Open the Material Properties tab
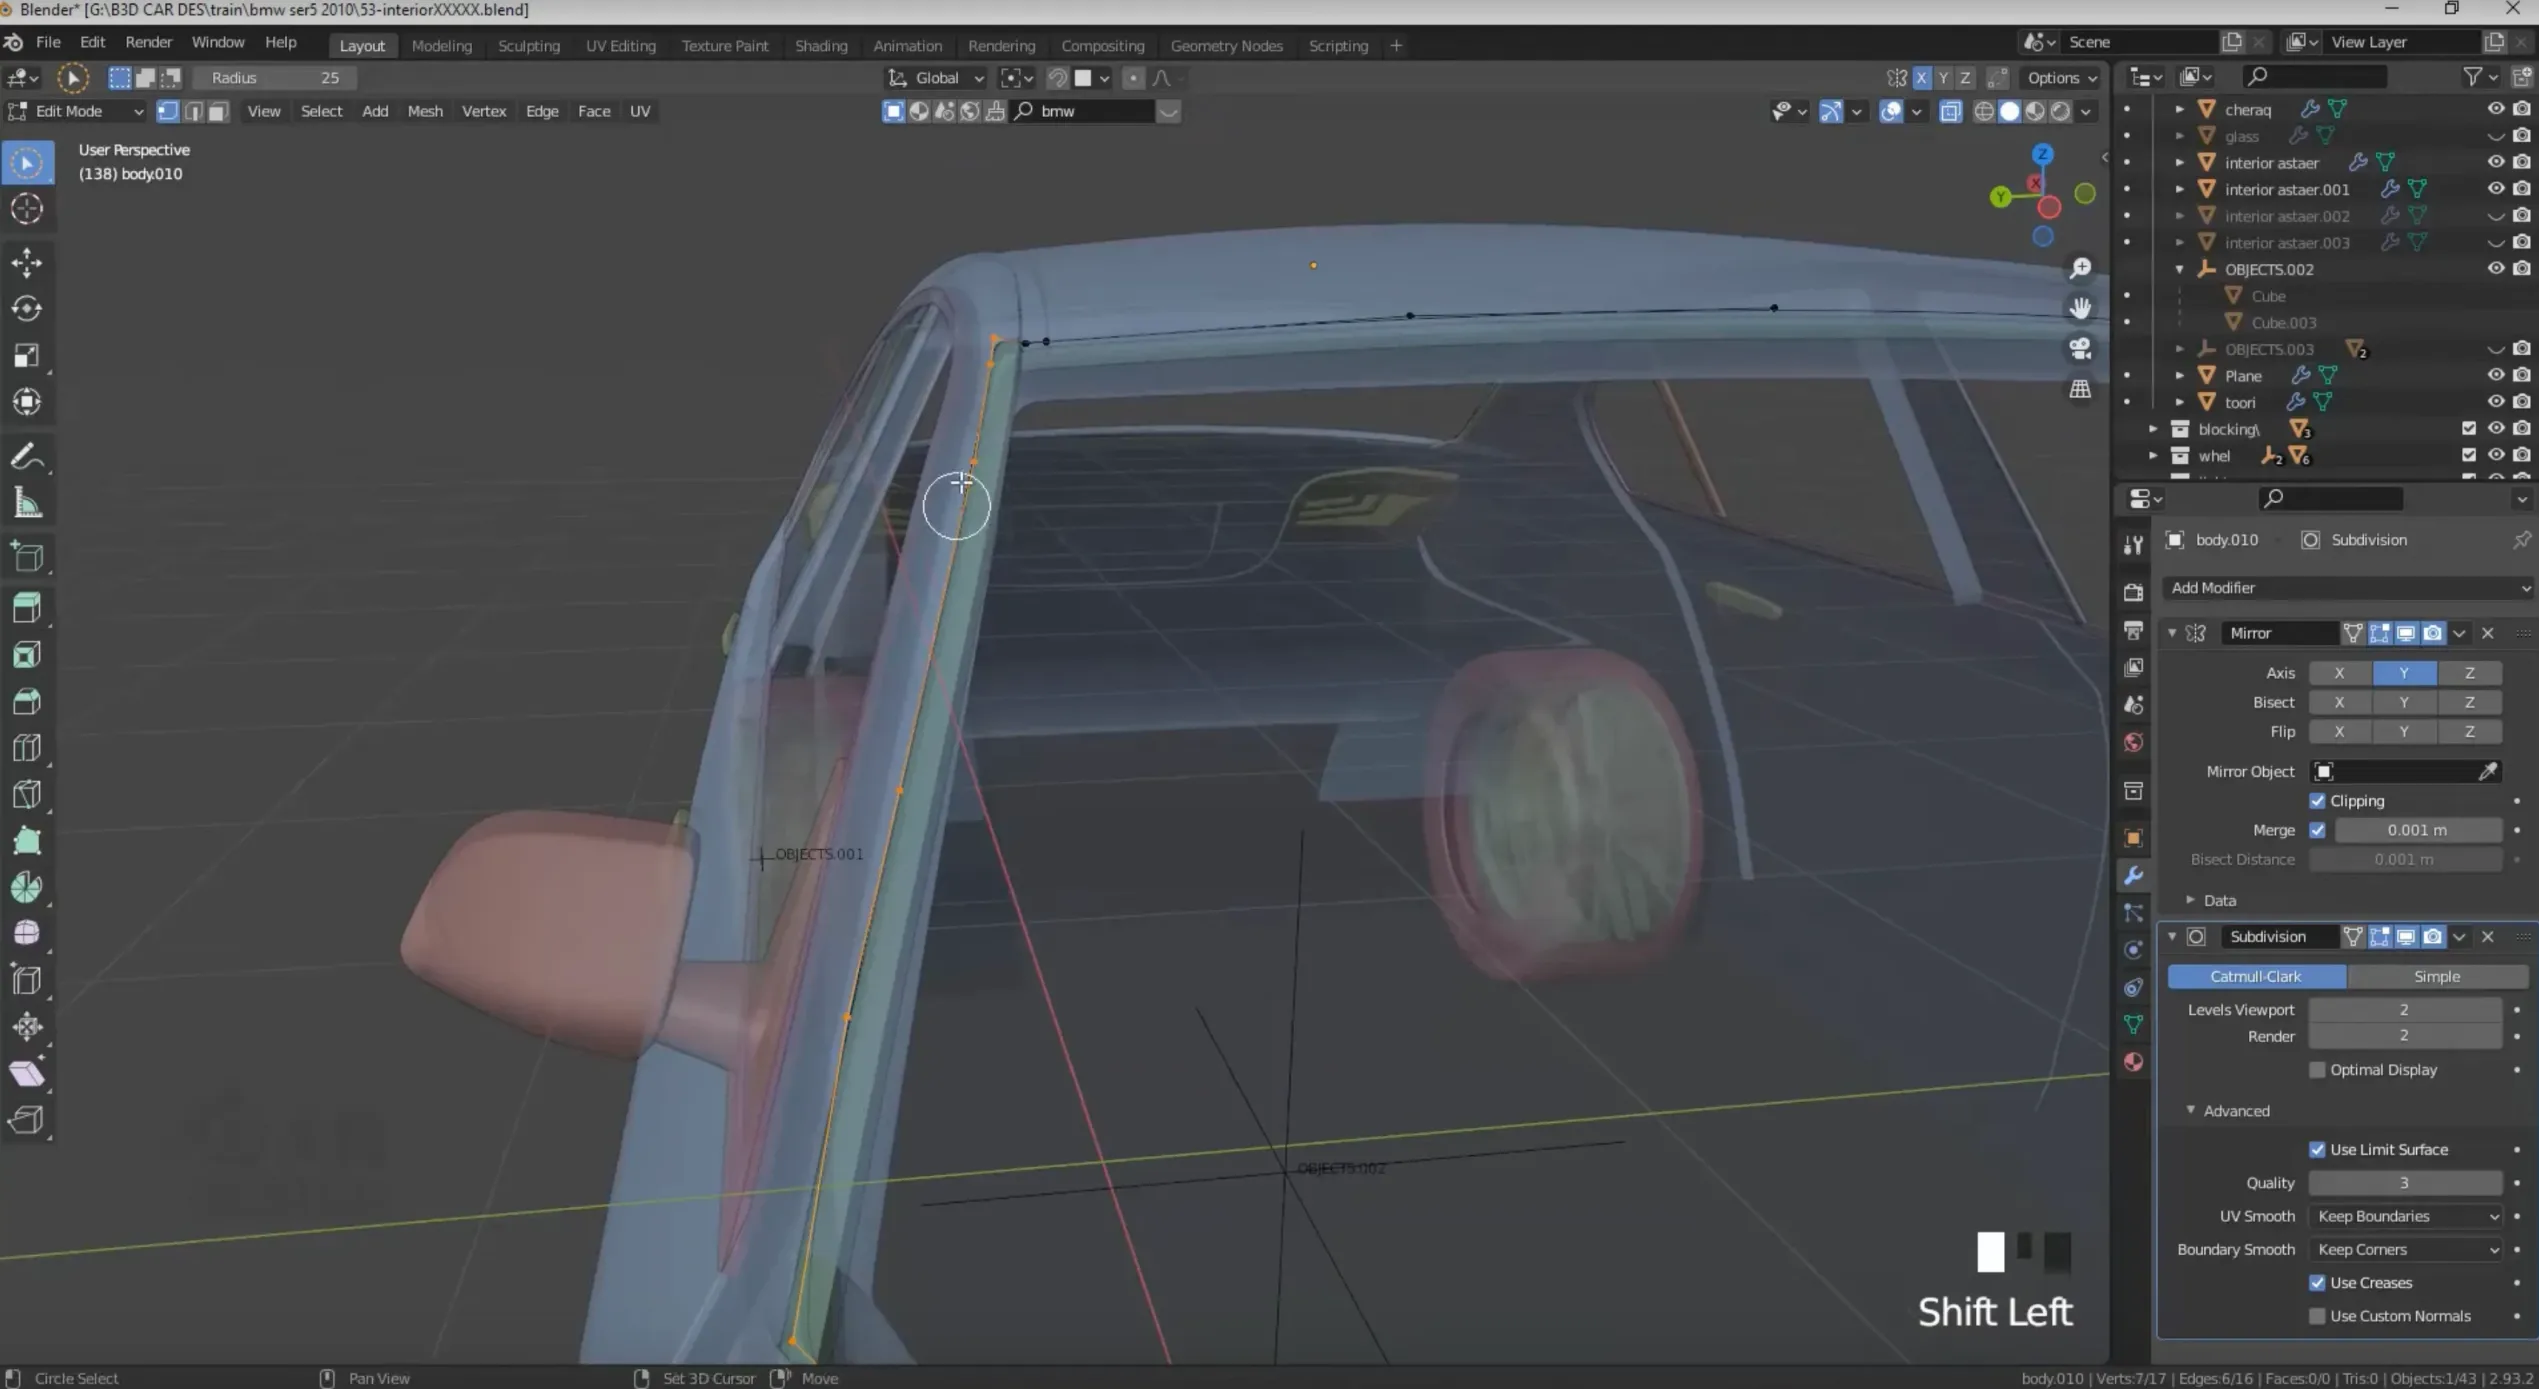2539x1389 pixels. click(2133, 1062)
